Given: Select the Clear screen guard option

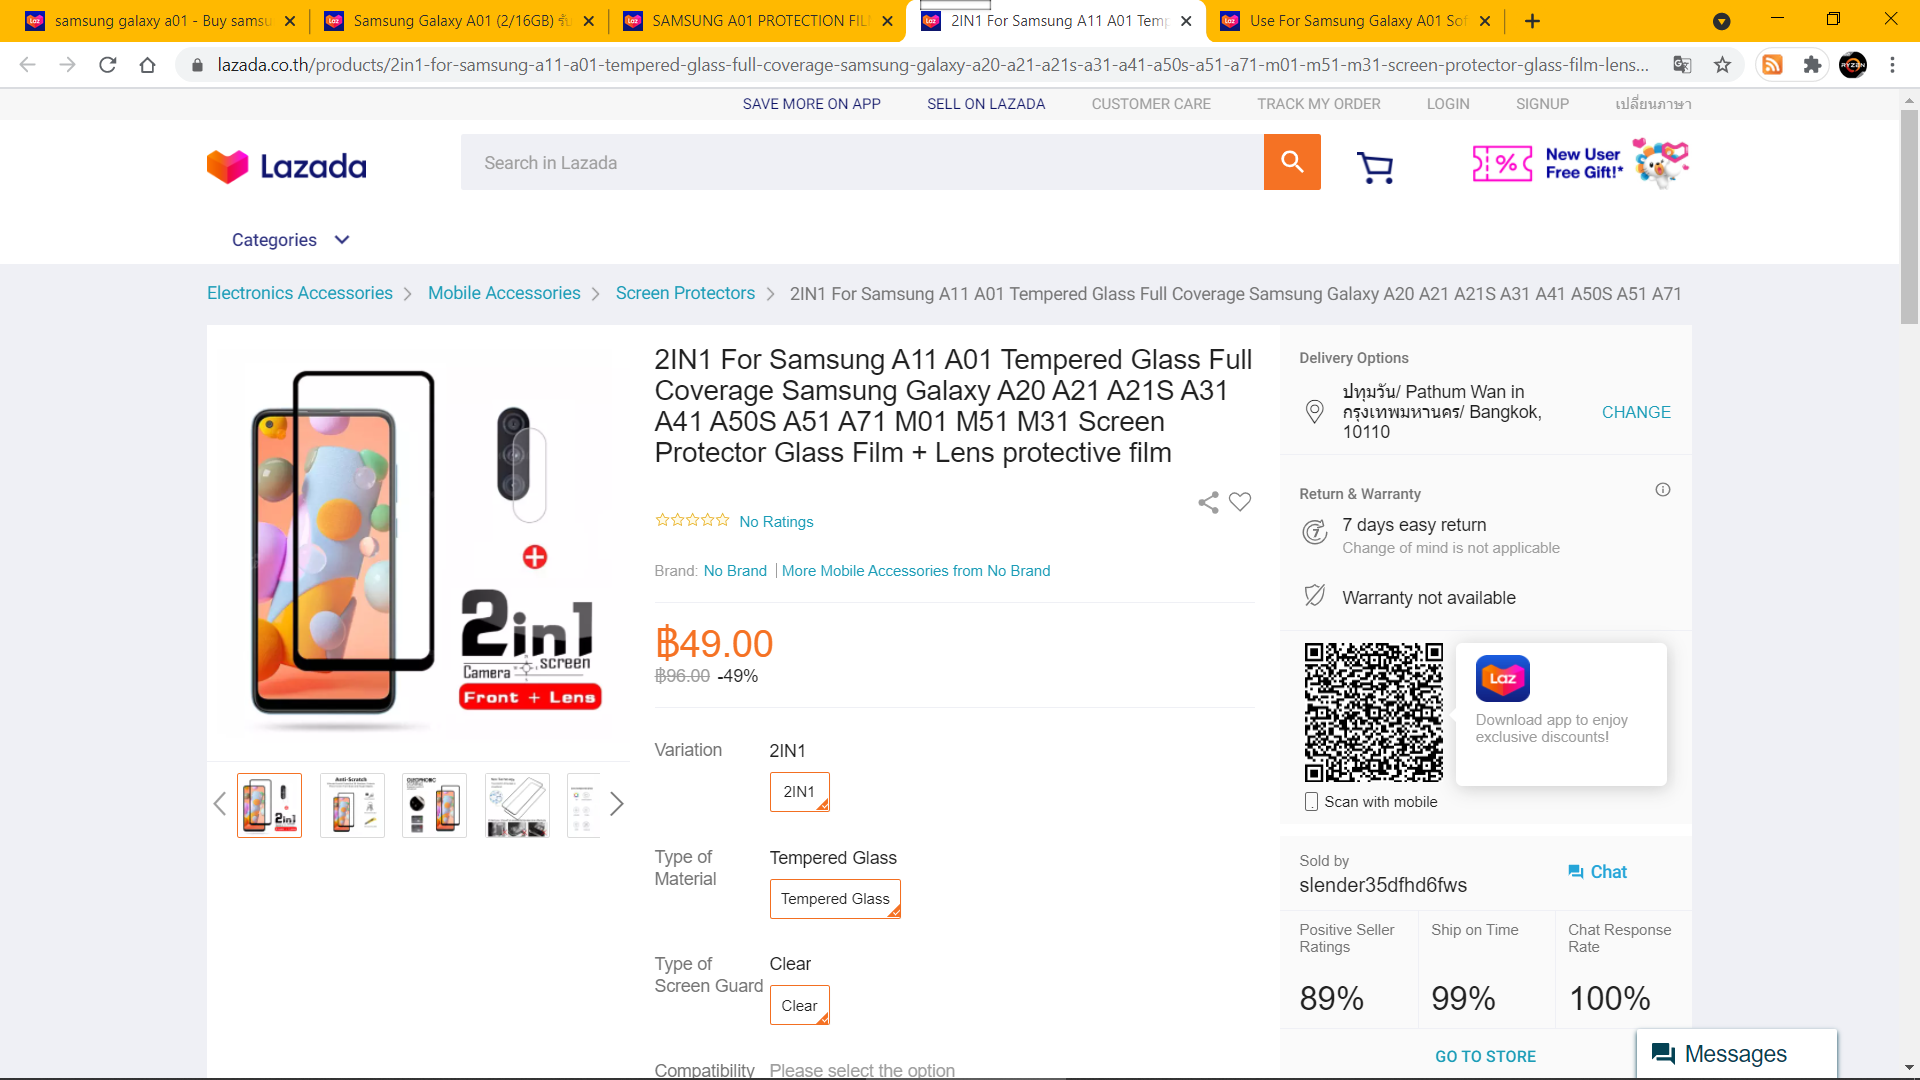Looking at the screenshot, I should 799,1006.
